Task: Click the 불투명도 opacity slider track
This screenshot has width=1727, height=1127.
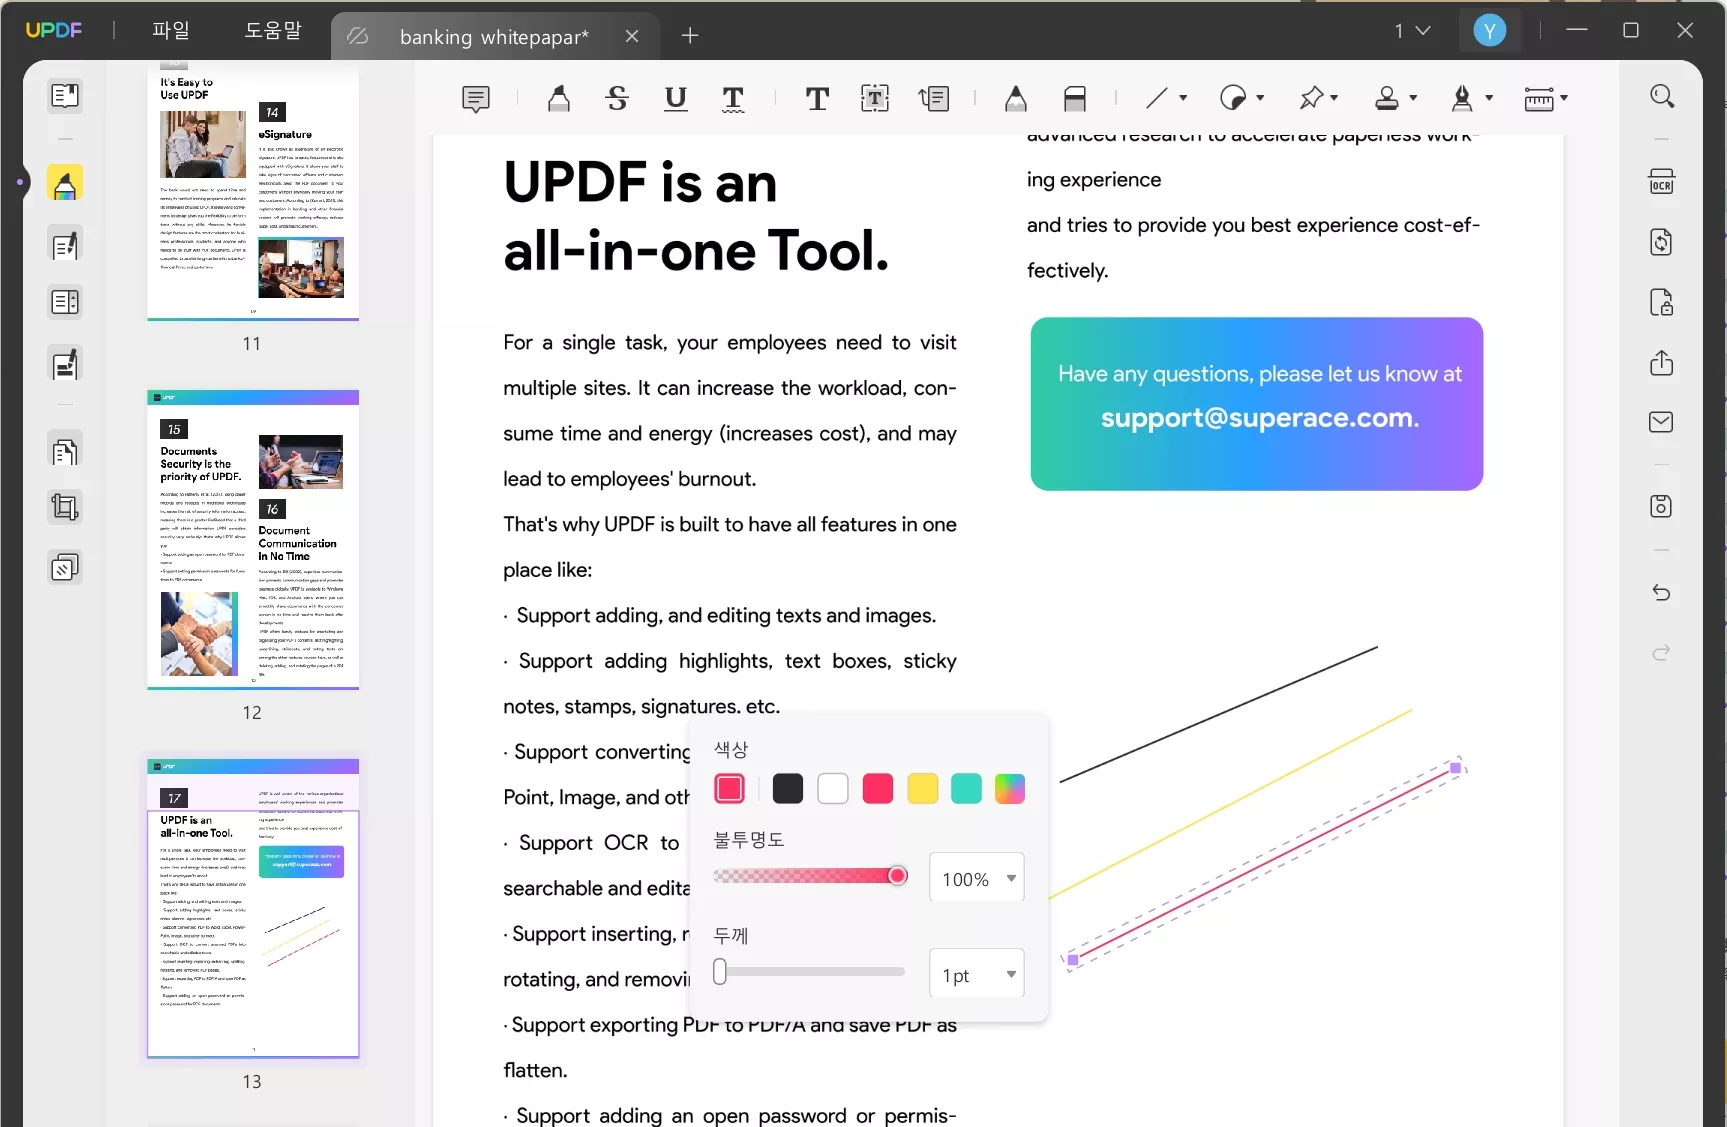Action: click(x=811, y=877)
